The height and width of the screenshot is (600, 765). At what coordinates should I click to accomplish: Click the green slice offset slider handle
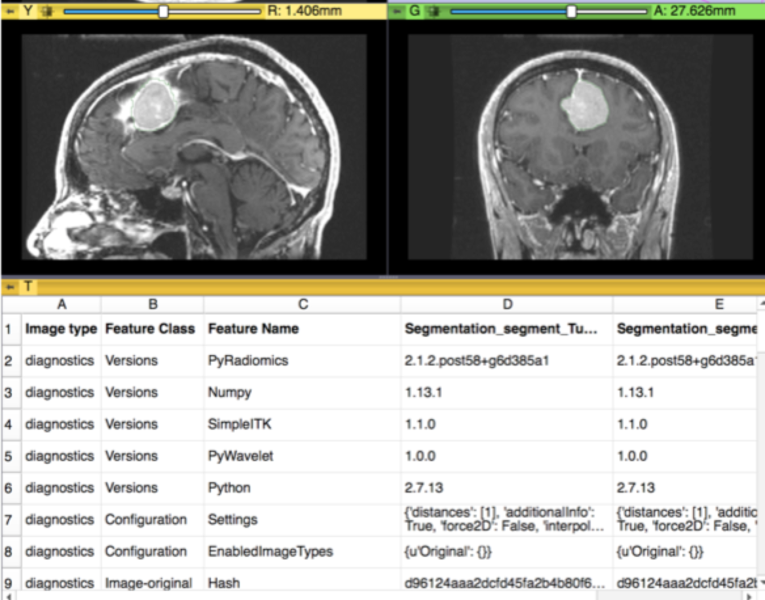(x=571, y=11)
